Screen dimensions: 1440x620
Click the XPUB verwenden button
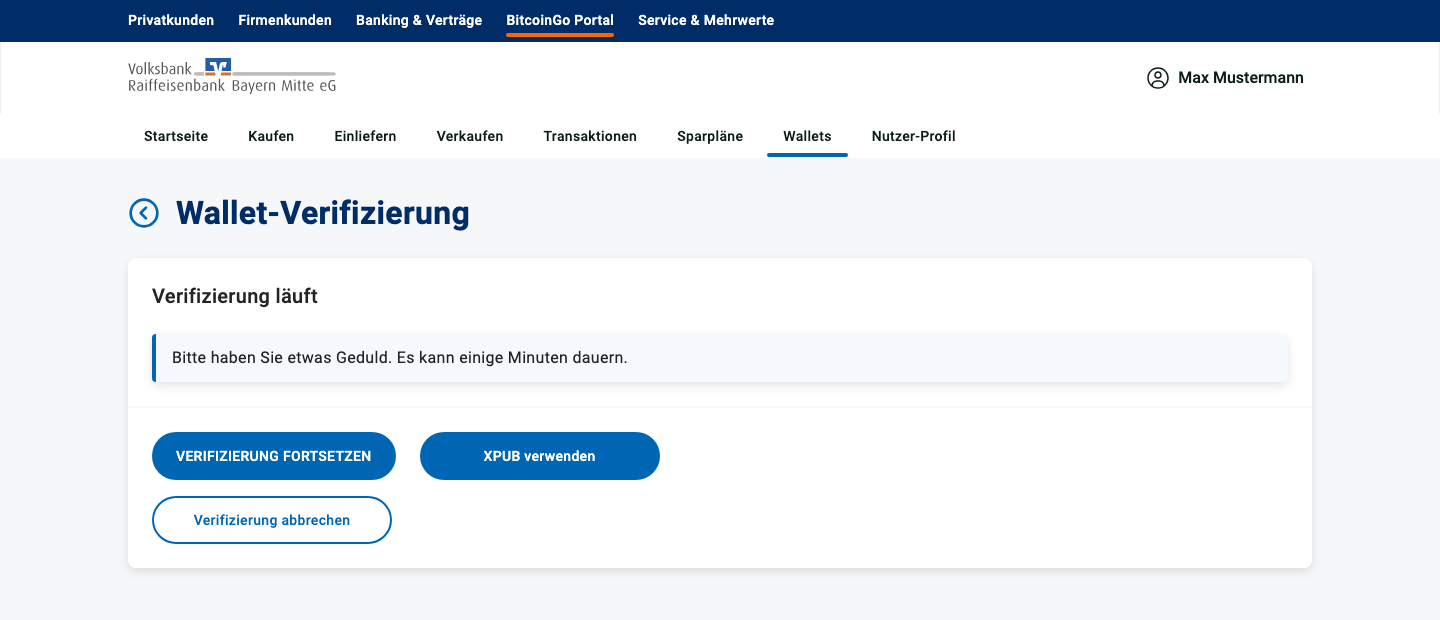coord(540,456)
